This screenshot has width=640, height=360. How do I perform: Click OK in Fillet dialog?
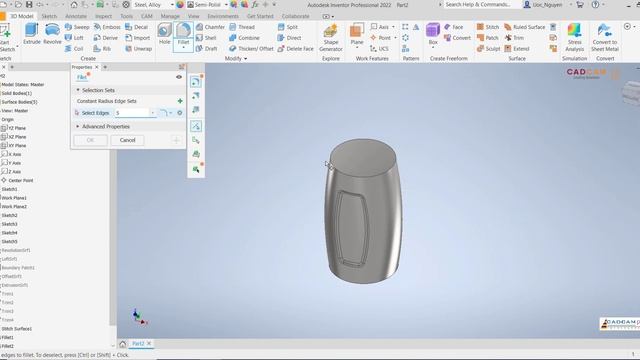click(90, 140)
